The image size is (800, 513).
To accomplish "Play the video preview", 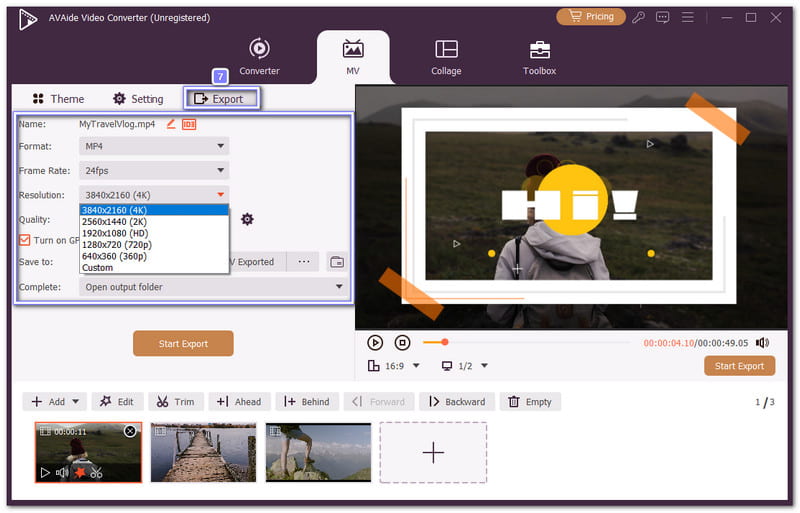I will point(375,342).
